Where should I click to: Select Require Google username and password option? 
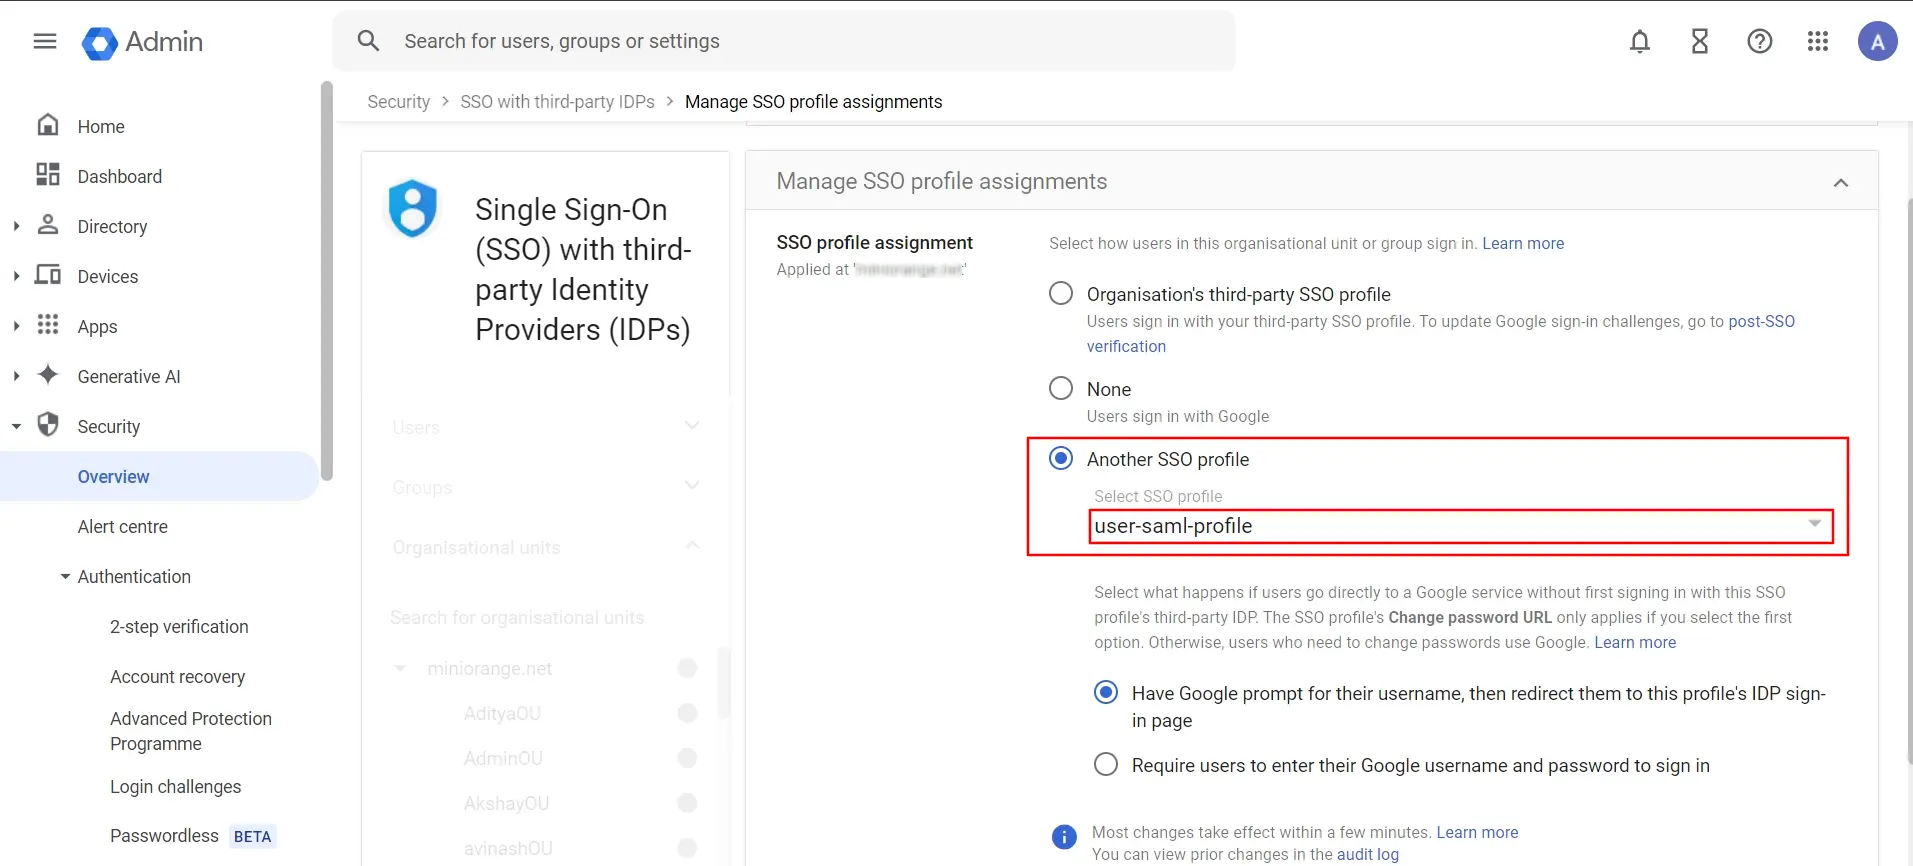(x=1106, y=764)
